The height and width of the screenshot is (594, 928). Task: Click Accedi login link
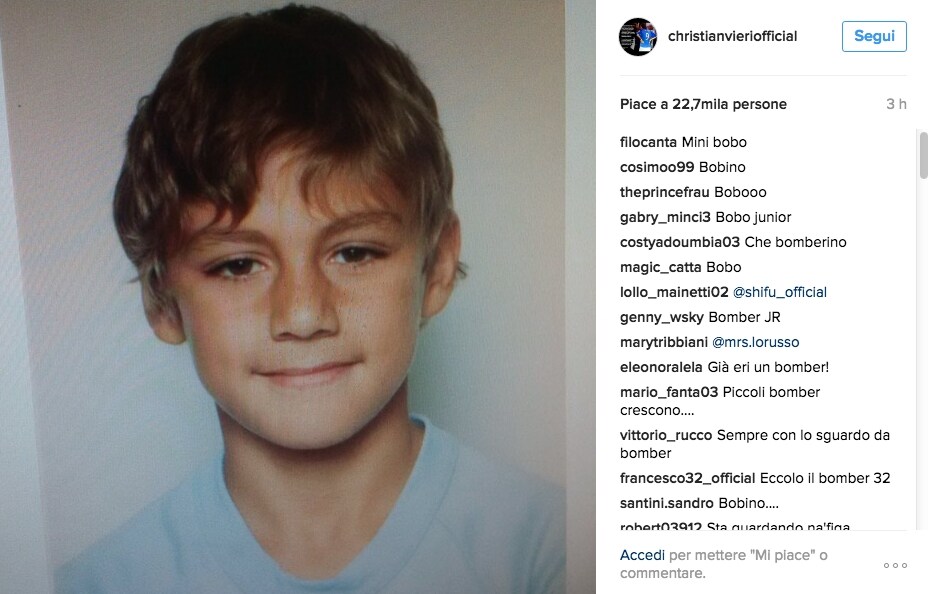[x=642, y=555]
